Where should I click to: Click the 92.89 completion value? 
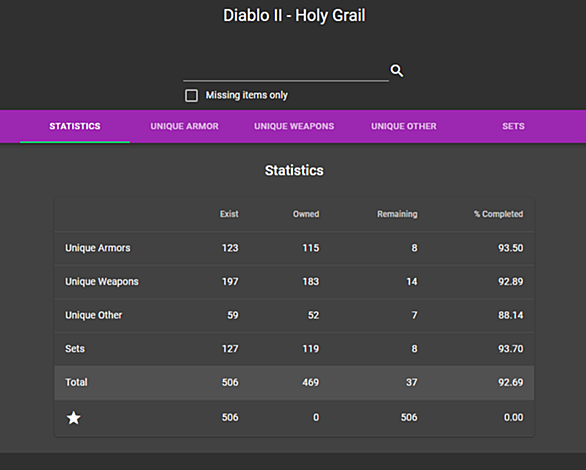511,282
